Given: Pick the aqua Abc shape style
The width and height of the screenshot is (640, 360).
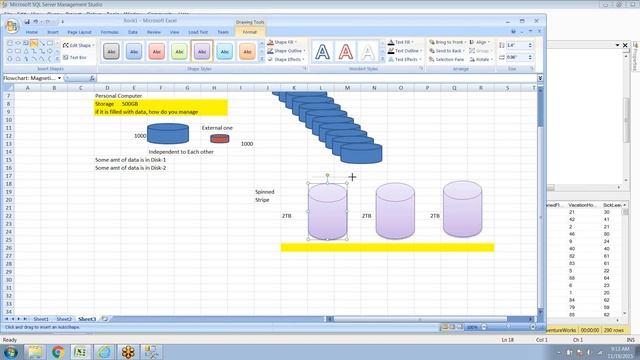Looking at the screenshot, I should point(224,52).
